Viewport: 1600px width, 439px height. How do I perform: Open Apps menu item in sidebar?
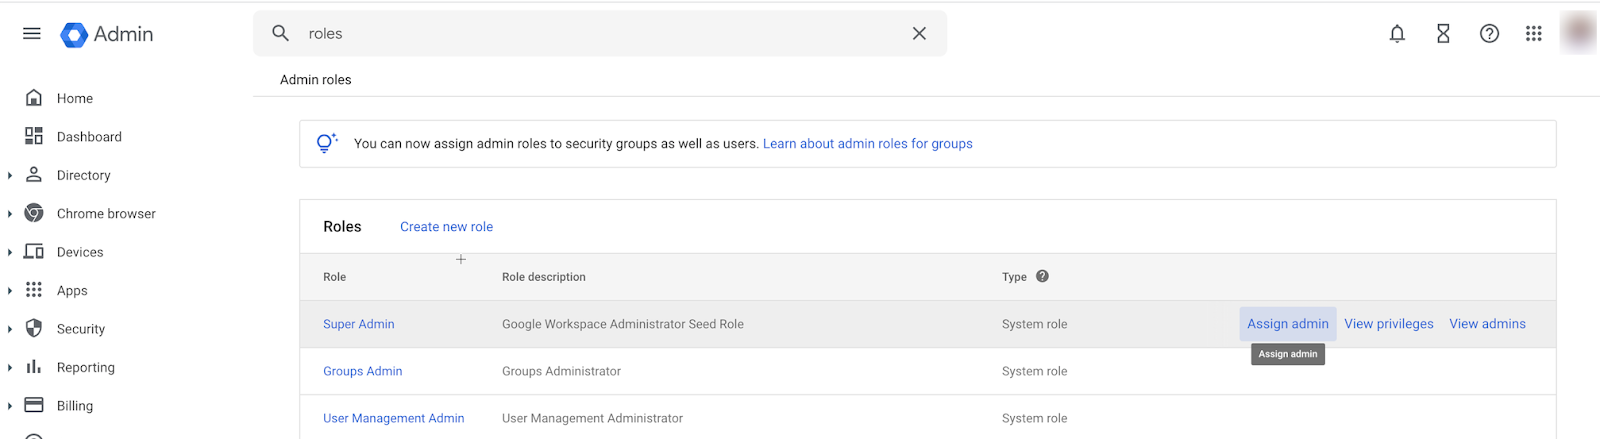(72, 291)
